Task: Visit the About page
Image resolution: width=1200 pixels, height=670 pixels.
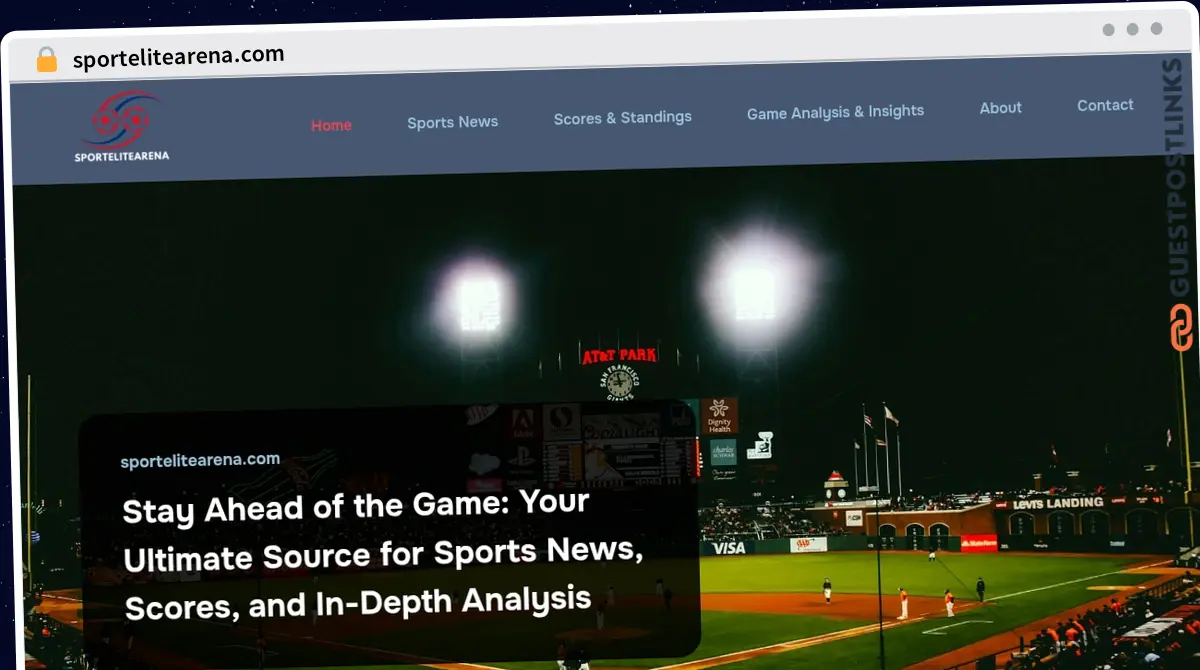Action: (1000, 108)
